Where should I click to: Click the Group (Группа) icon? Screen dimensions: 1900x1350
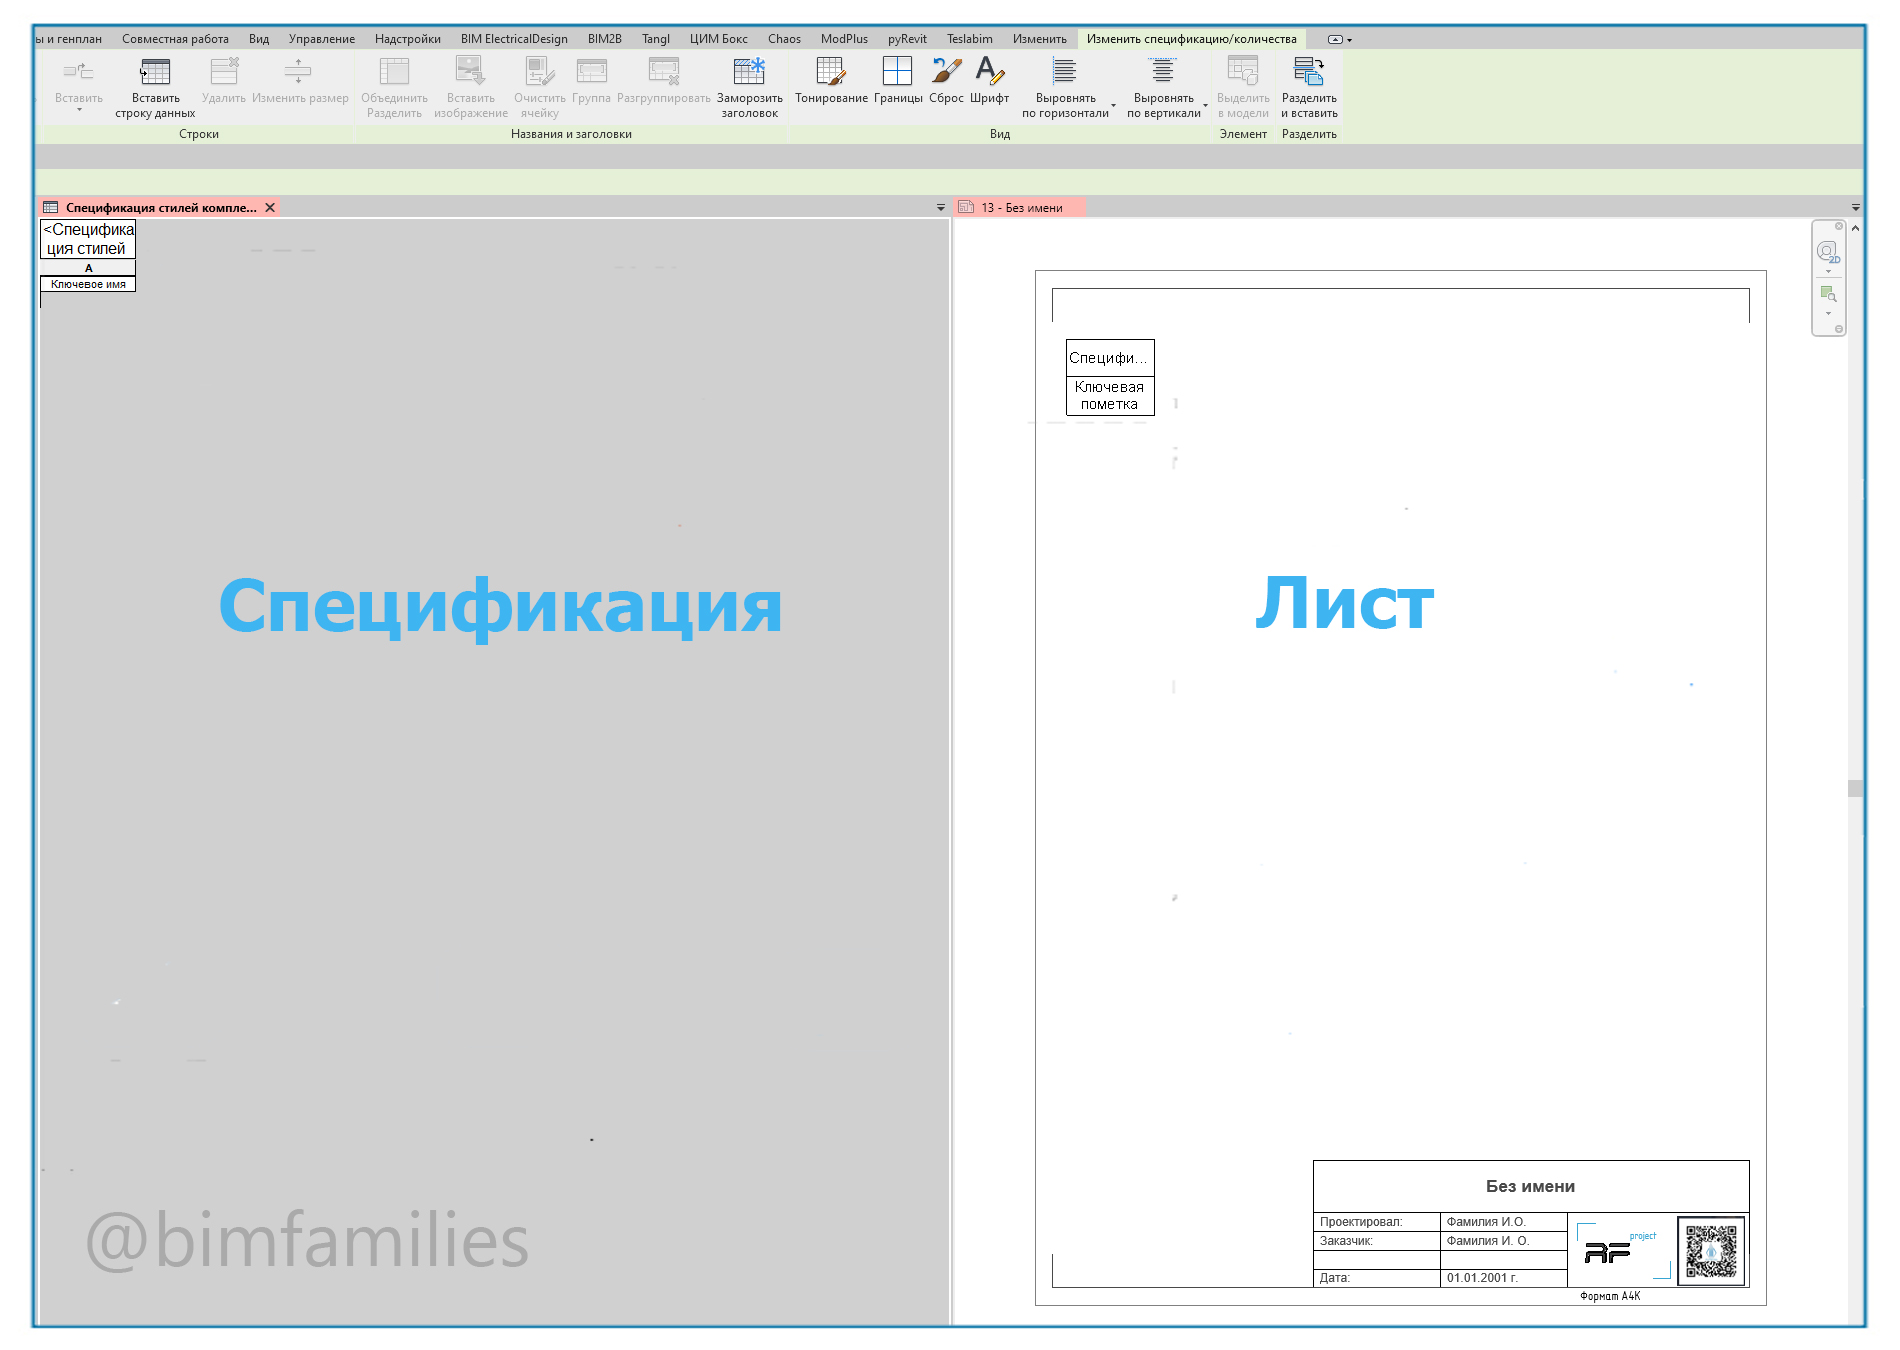point(591,72)
